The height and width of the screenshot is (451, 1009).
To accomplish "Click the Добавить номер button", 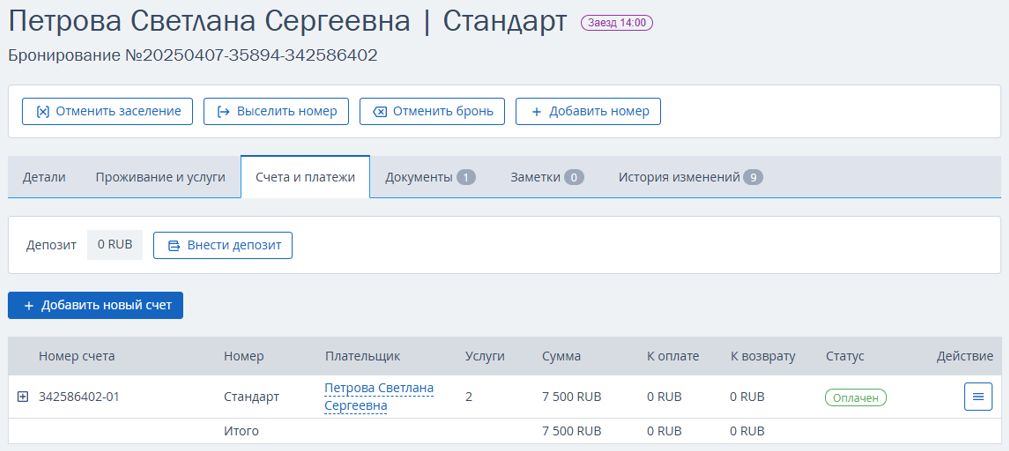I will coord(588,111).
